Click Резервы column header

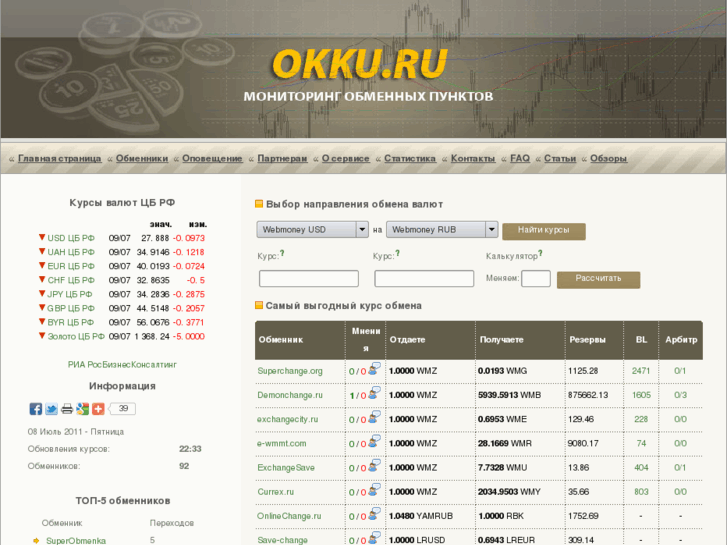[587, 340]
